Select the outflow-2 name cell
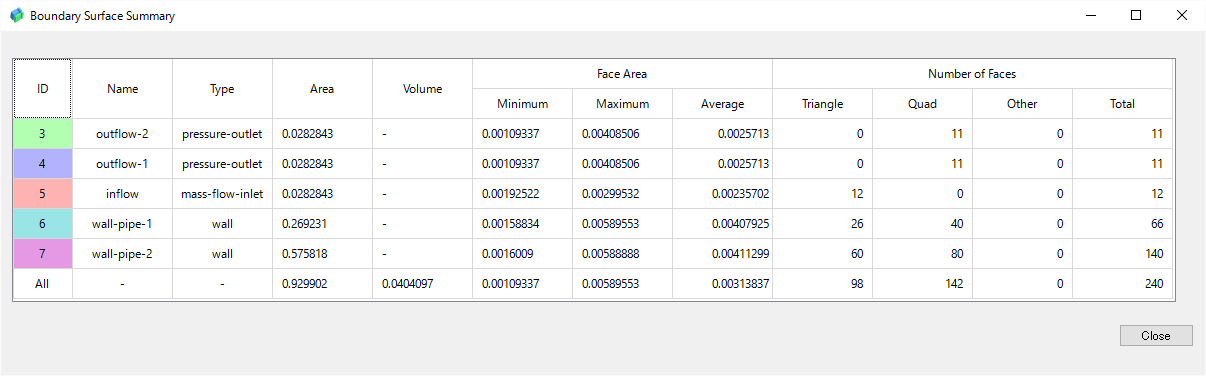Viewport: 1206px width, 376px height. pyautogui.click(x=122, y=134)
